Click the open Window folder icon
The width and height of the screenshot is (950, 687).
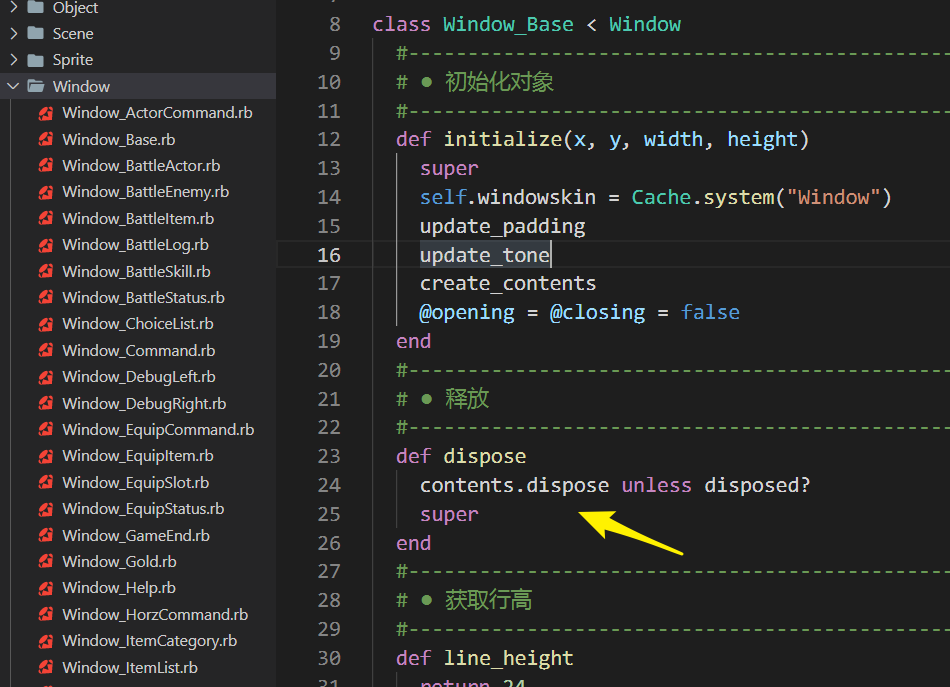pyautogui.click(x=36, y=86)
